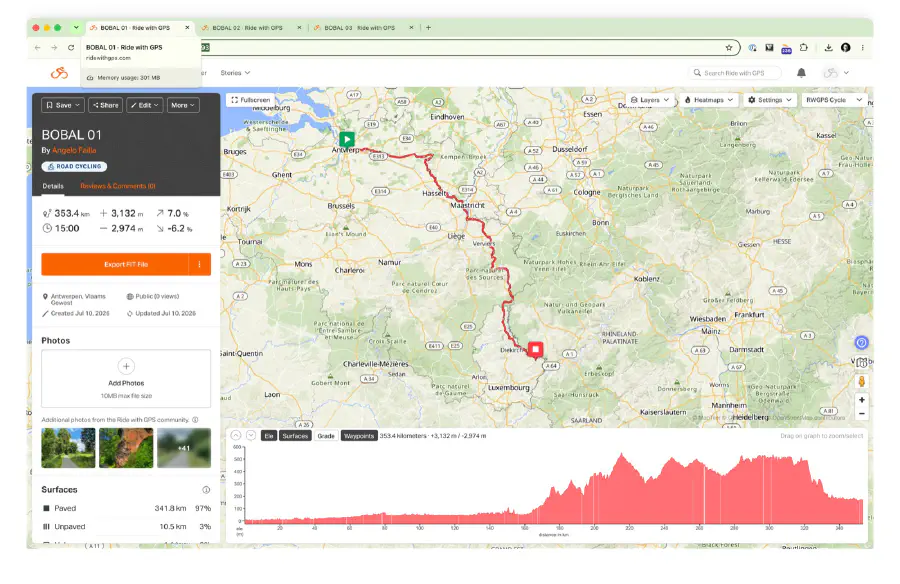
Task: Open the +41 more photos thumbnail
Action: pos(184,448)
